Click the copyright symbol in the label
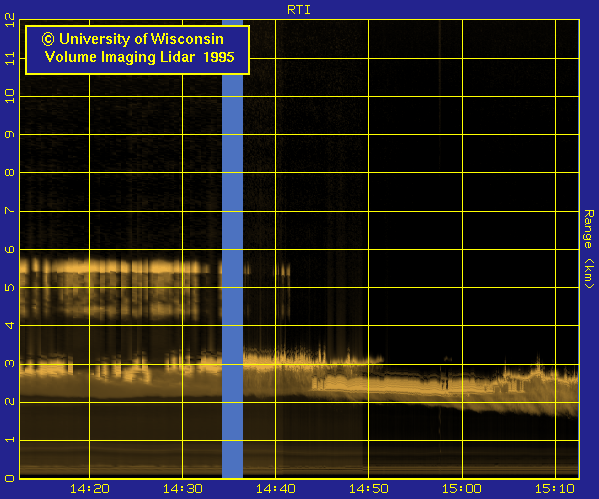This screenshot has width=599, height=499. (x=48, y=39)
